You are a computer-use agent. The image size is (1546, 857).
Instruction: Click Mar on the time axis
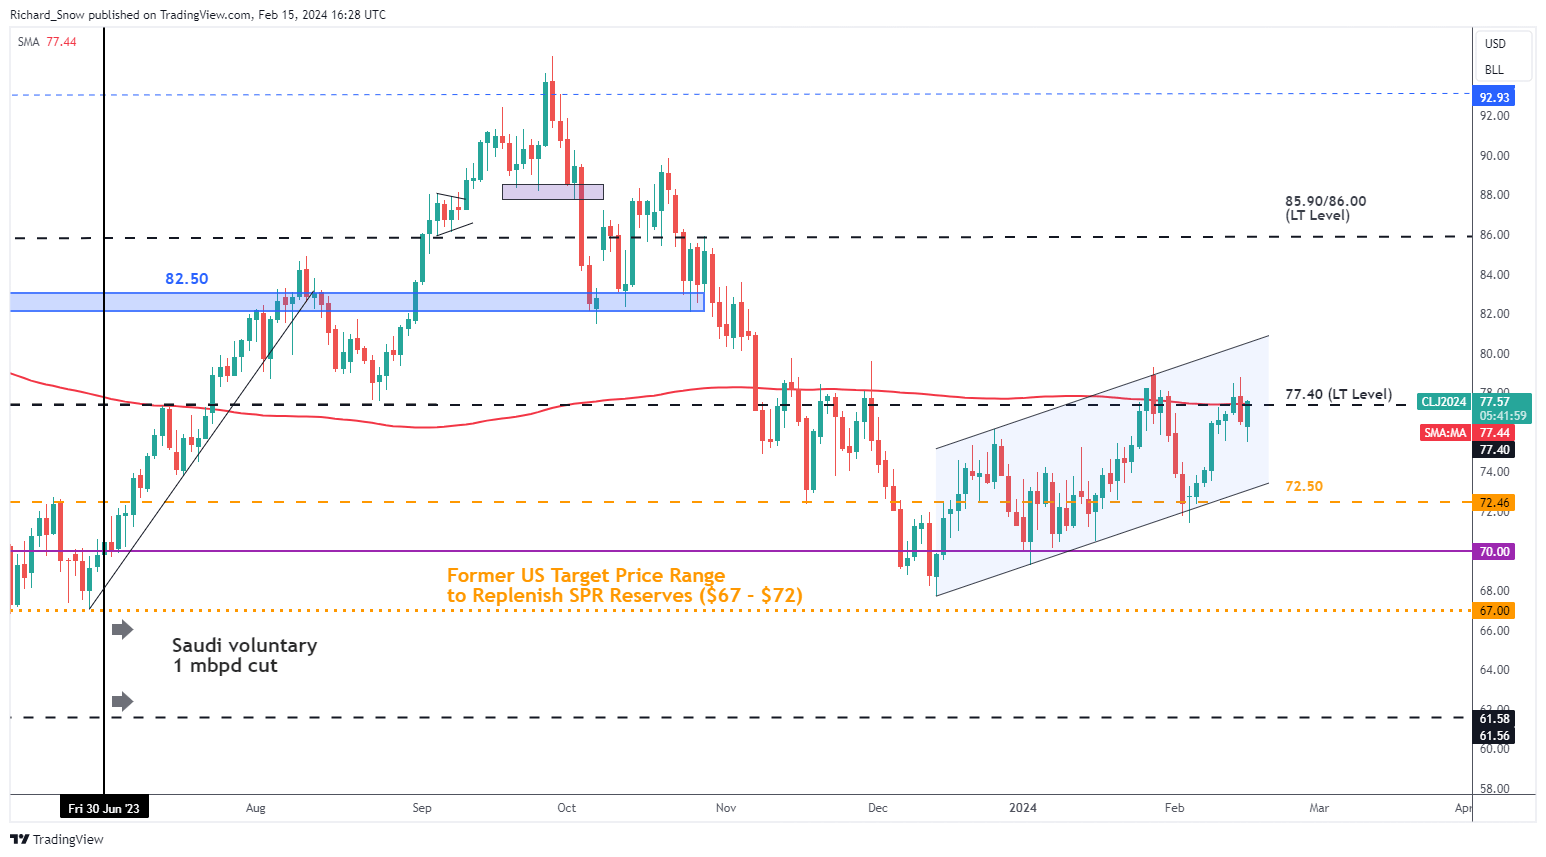click(x=1320, y=808)
